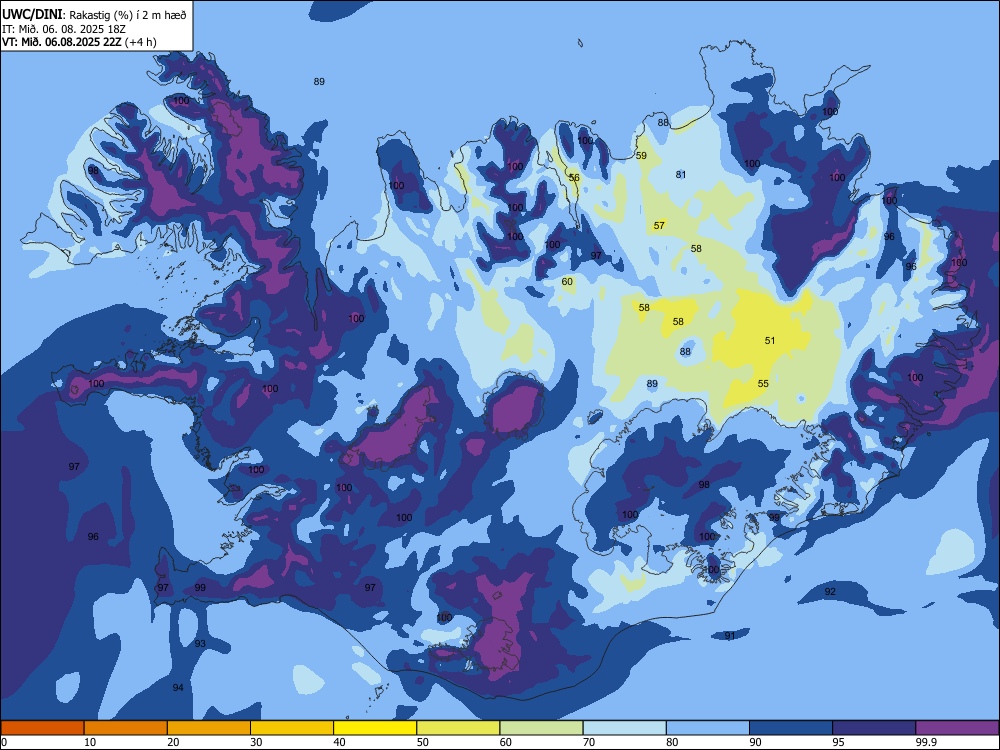Click the light blue 80–90 legend swatch
The image size is (1000, 750).
tap(708, 728)
